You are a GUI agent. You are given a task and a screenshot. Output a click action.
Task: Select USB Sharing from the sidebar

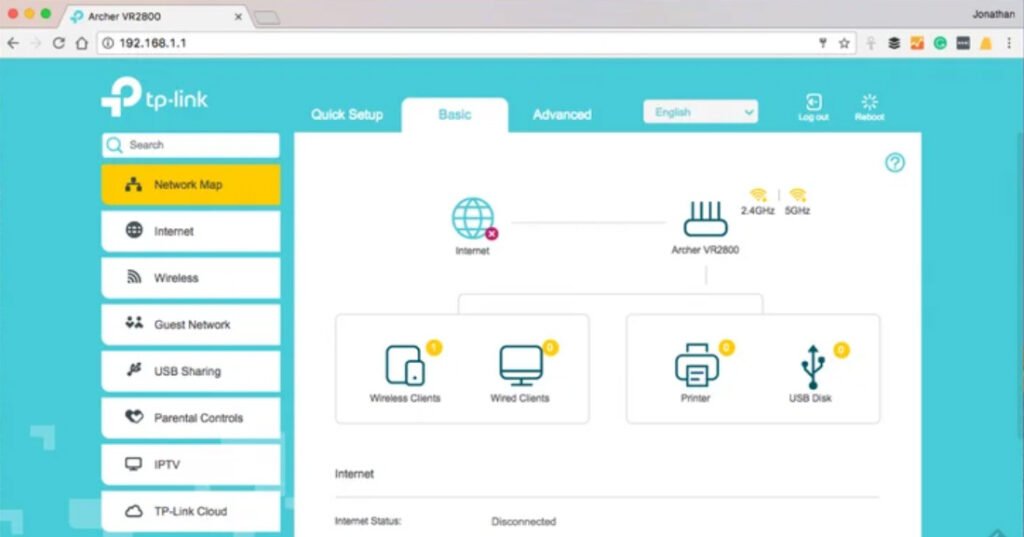(x=190, y=371)
